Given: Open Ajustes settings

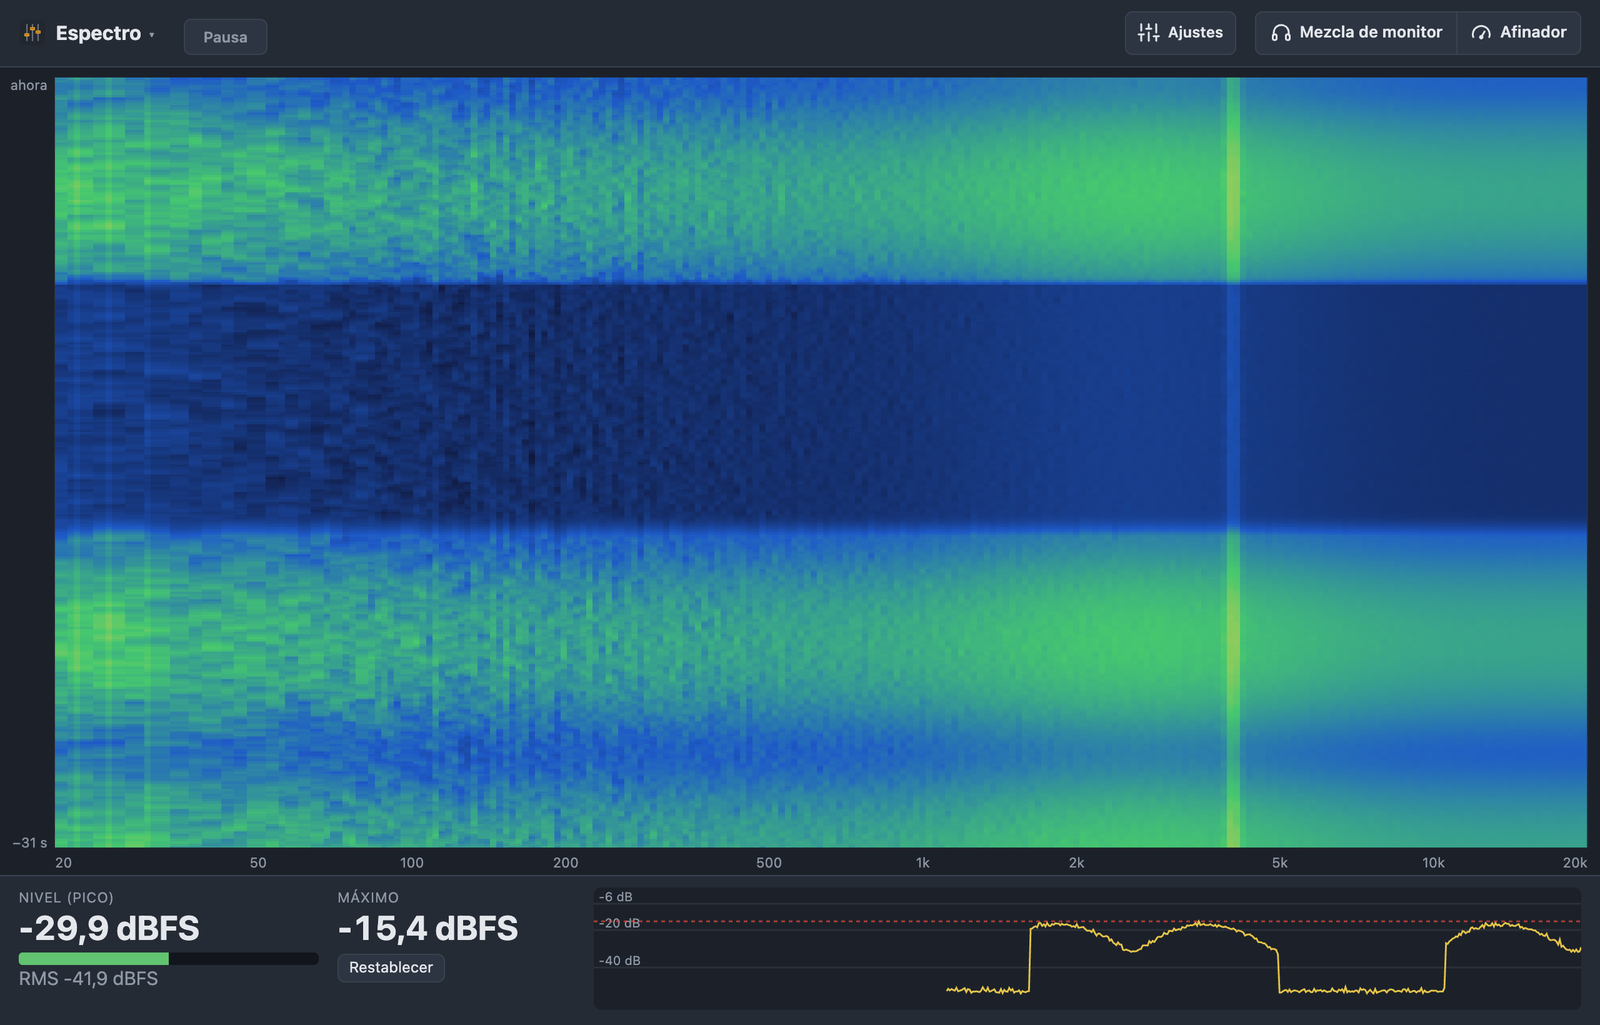Looking at the screenshot, I should coord(1180,33).
